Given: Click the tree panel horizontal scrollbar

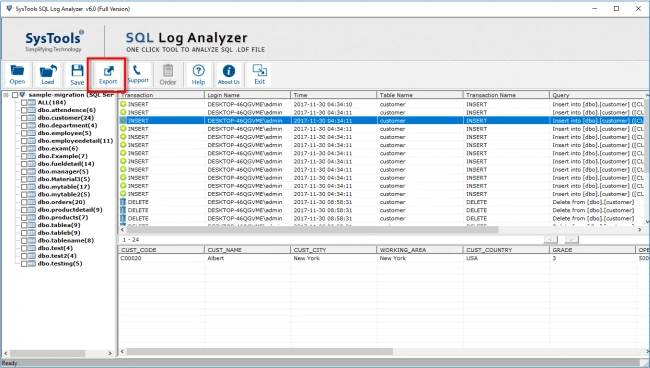Looking at the screenshot, I should coord(48,353).
